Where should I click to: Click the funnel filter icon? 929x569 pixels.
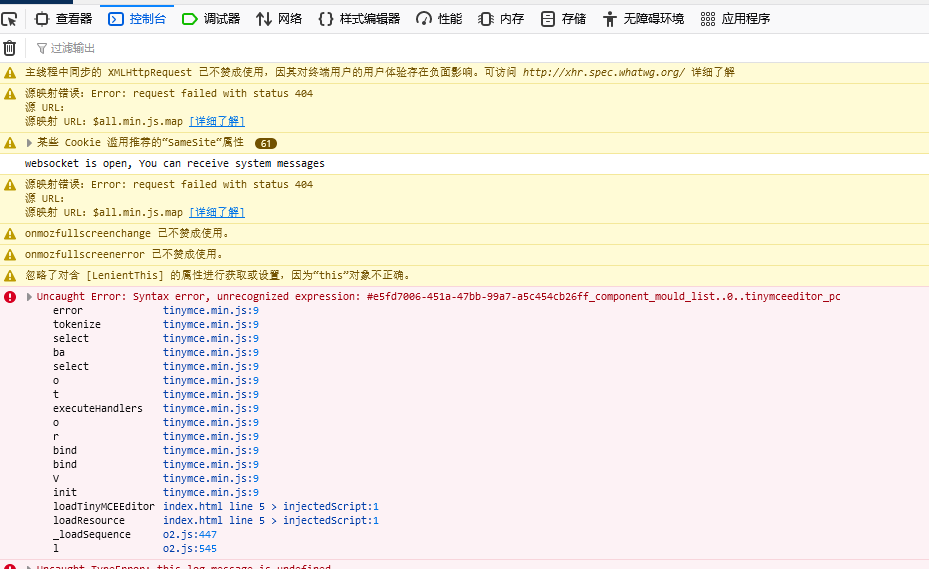coord(41,48)
